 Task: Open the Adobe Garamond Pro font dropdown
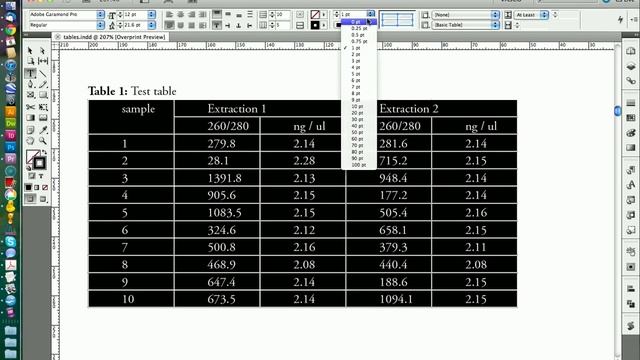point(100,15)
